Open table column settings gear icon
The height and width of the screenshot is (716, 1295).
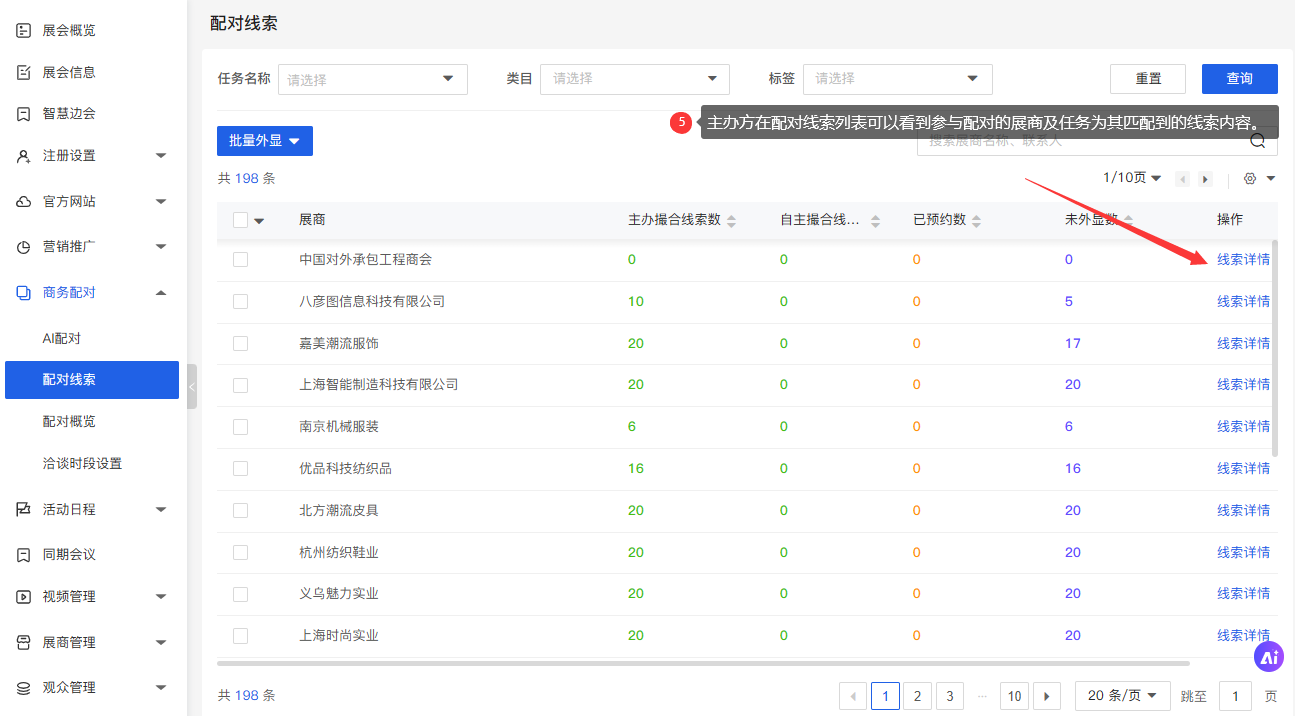[x=1249, y=179]
